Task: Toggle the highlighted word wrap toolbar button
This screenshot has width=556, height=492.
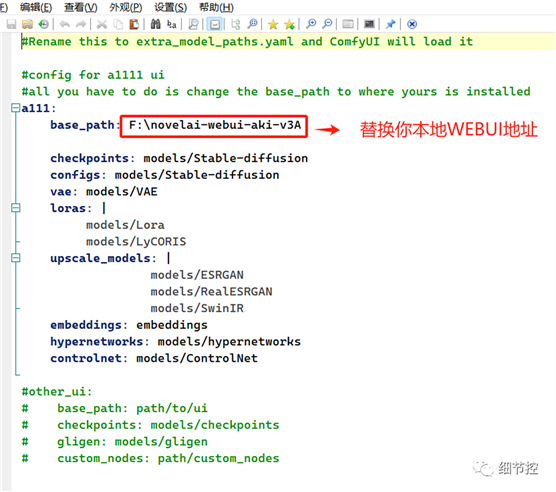Action: pos(215,24)
